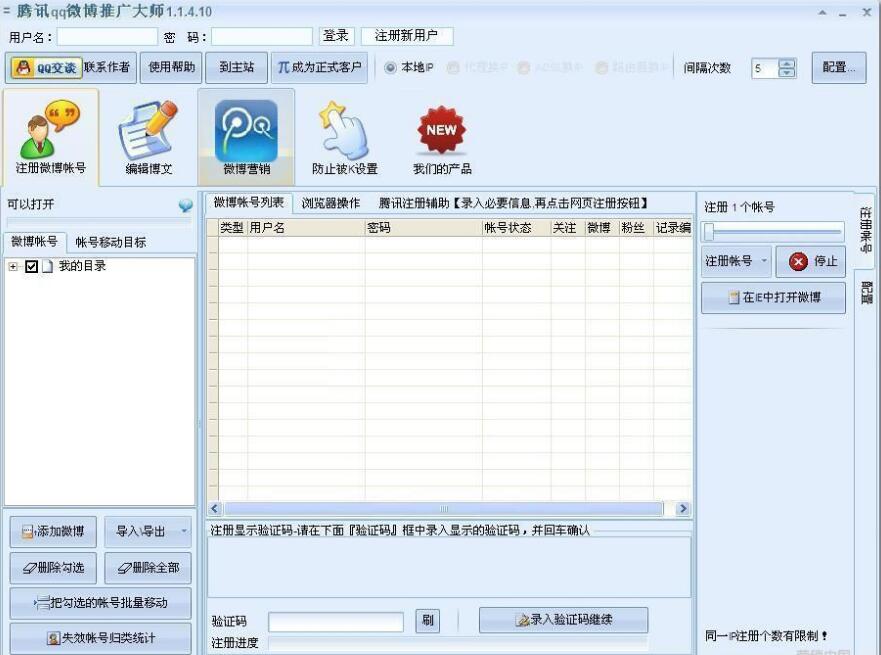
Task: Open the 导入\导出 dropdown
Action: pos(148,531)
